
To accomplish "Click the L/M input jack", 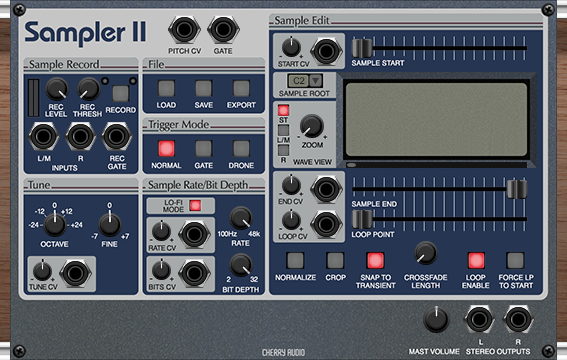I will [x=43, y=137].
